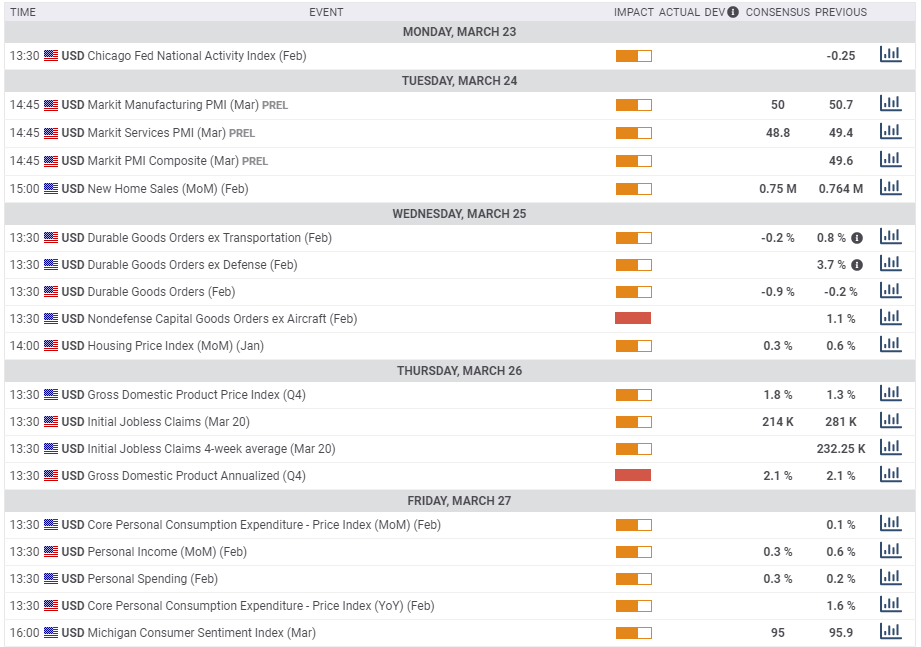Open chart icon for Jobless Claims 4-week average
Screen dimensions: 921x647
pyautogui.click(x=890, y=447)
